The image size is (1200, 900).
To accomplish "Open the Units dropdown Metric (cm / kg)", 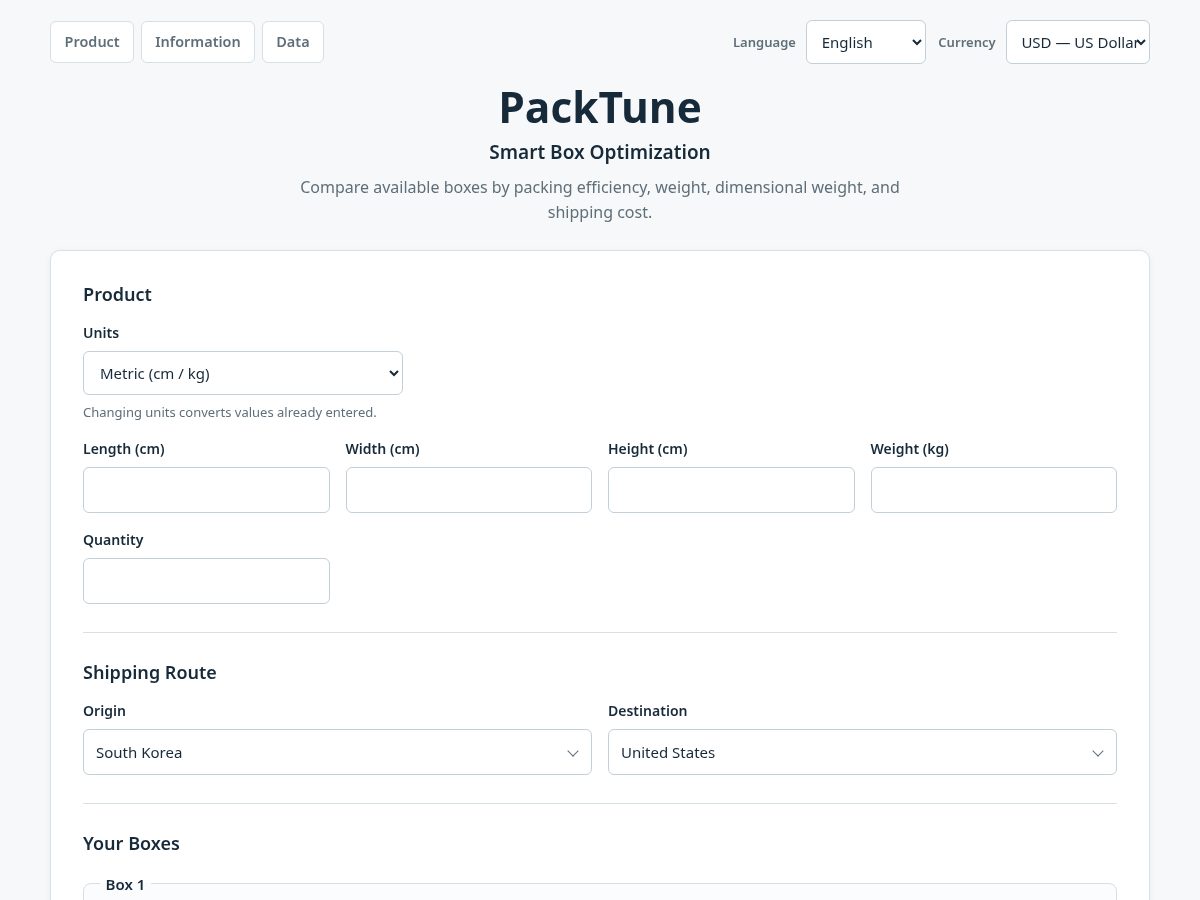I will 243,373.
